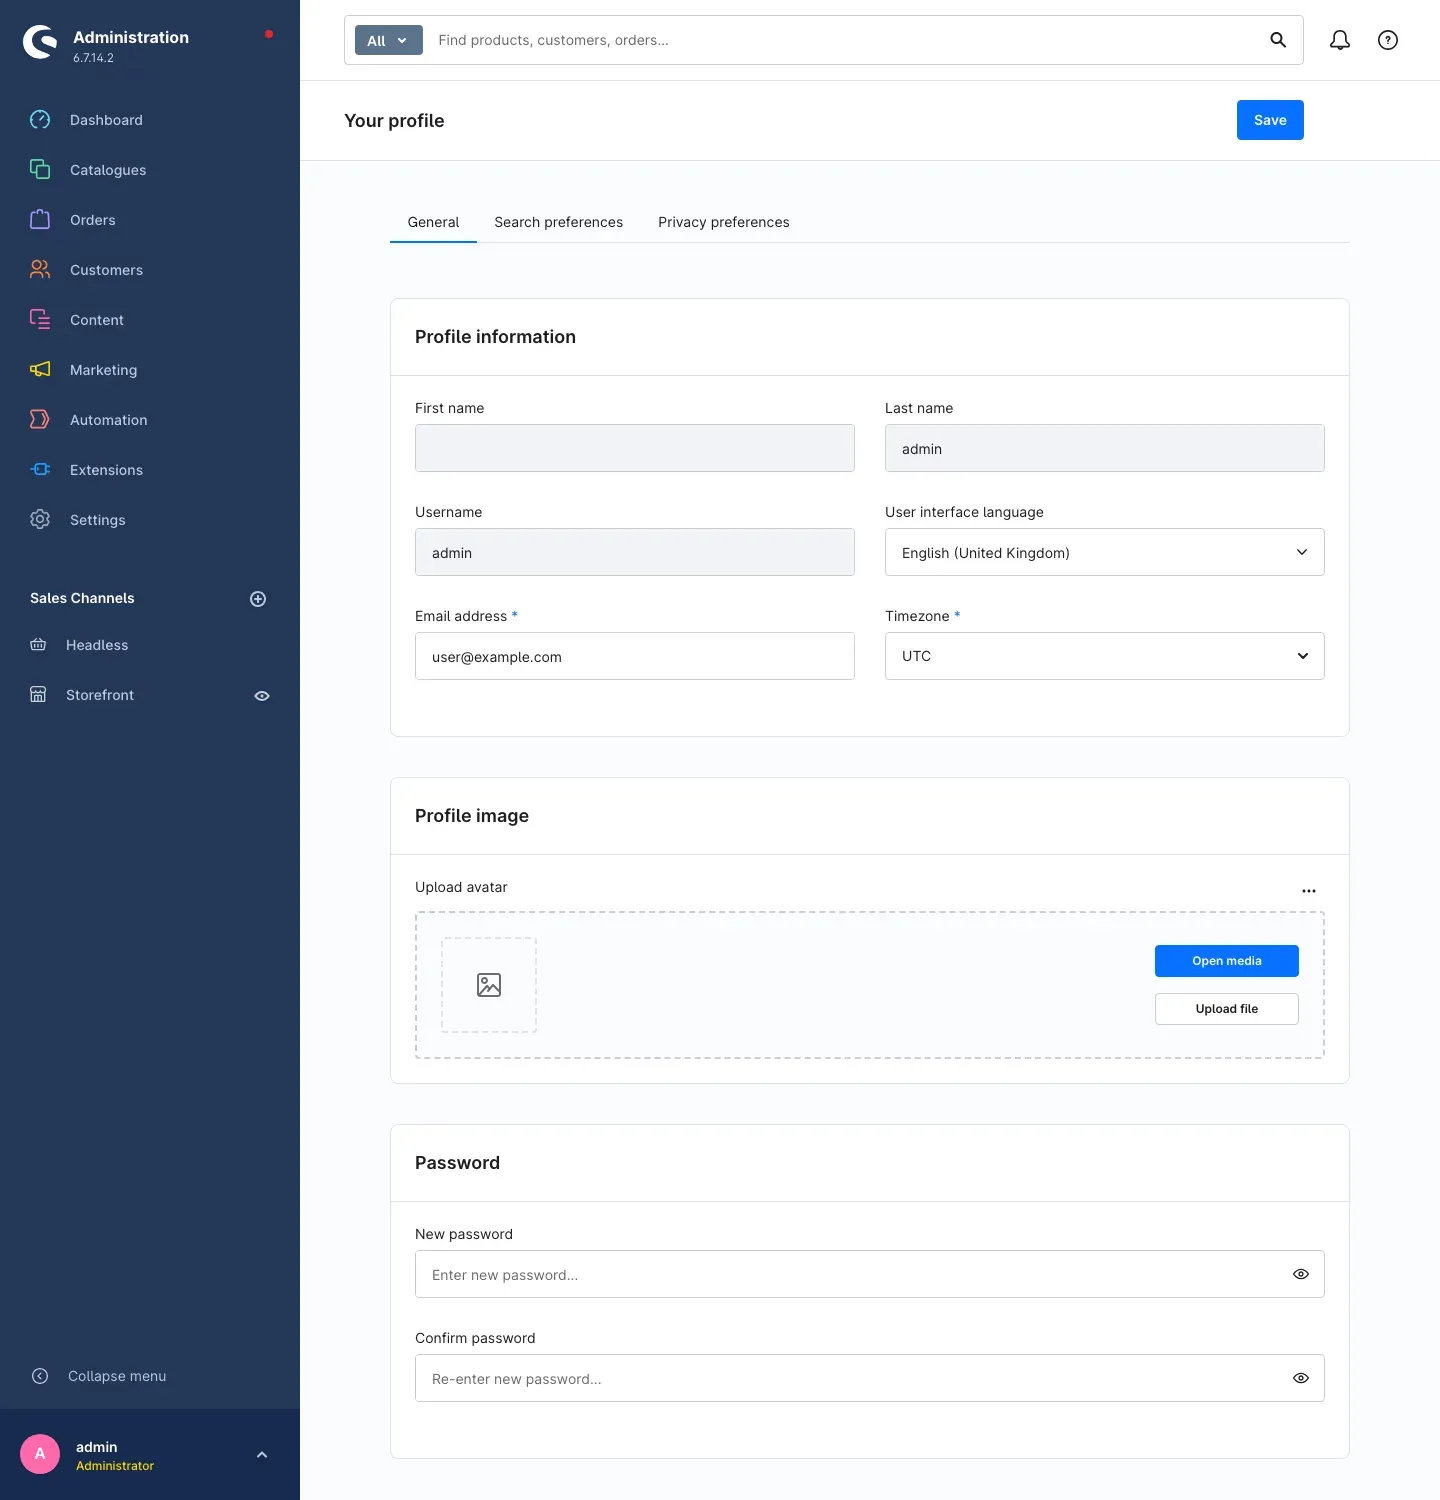Open the All search filter dropdown
This screenshot has width=1440, height=1500.
[x=389, y=40]
